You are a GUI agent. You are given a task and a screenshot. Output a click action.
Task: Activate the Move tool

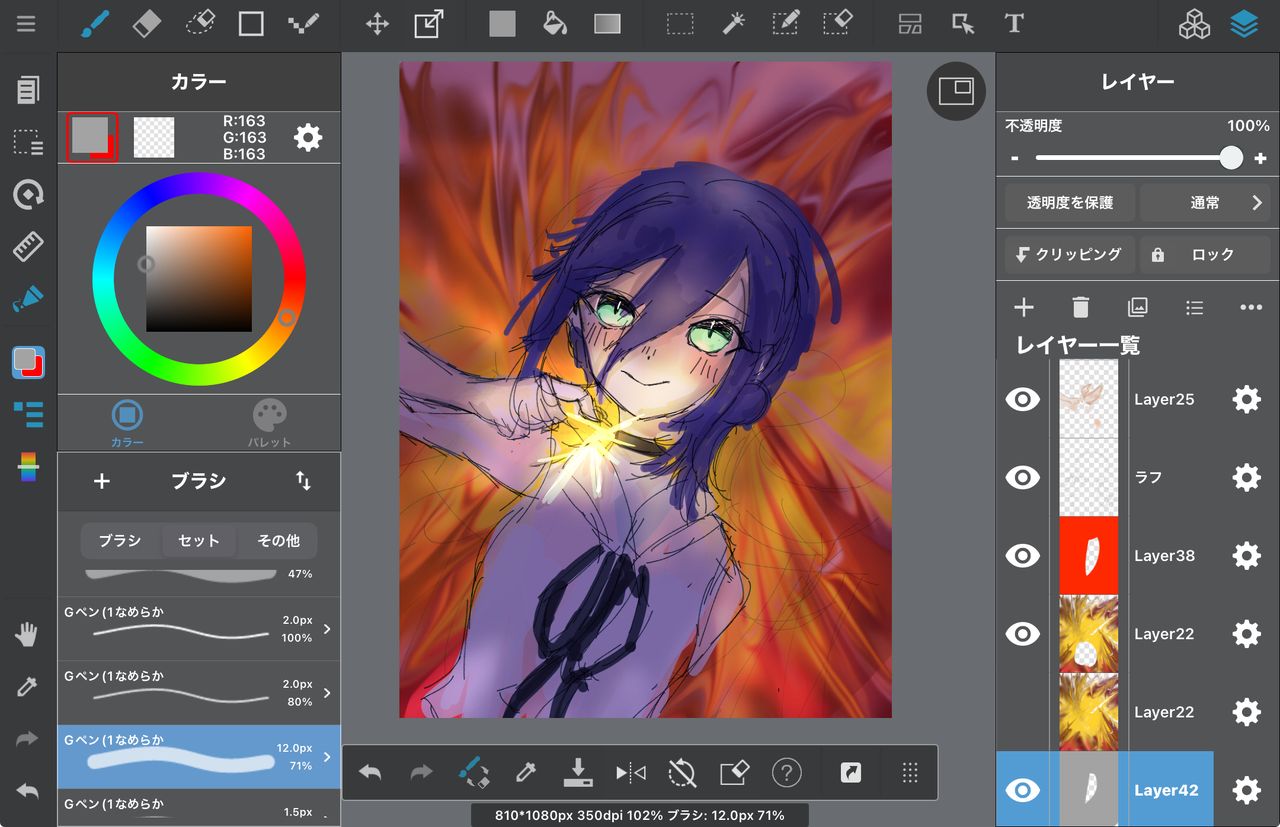[377, 24]
